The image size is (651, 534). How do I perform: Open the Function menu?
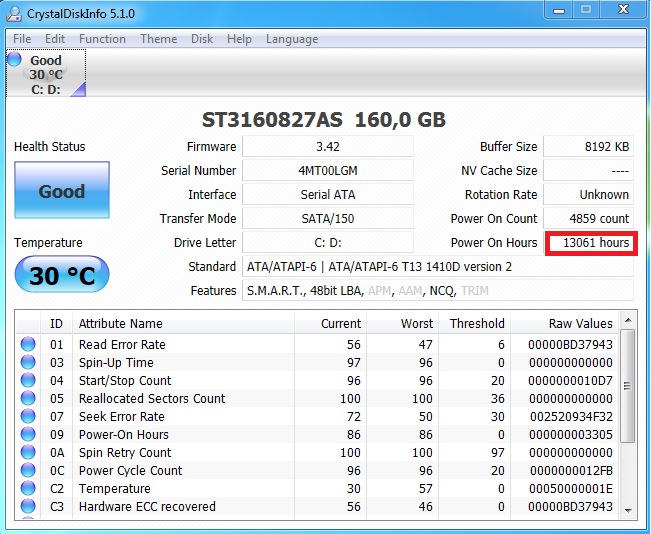pyautogui.click(x=102, y=39)
